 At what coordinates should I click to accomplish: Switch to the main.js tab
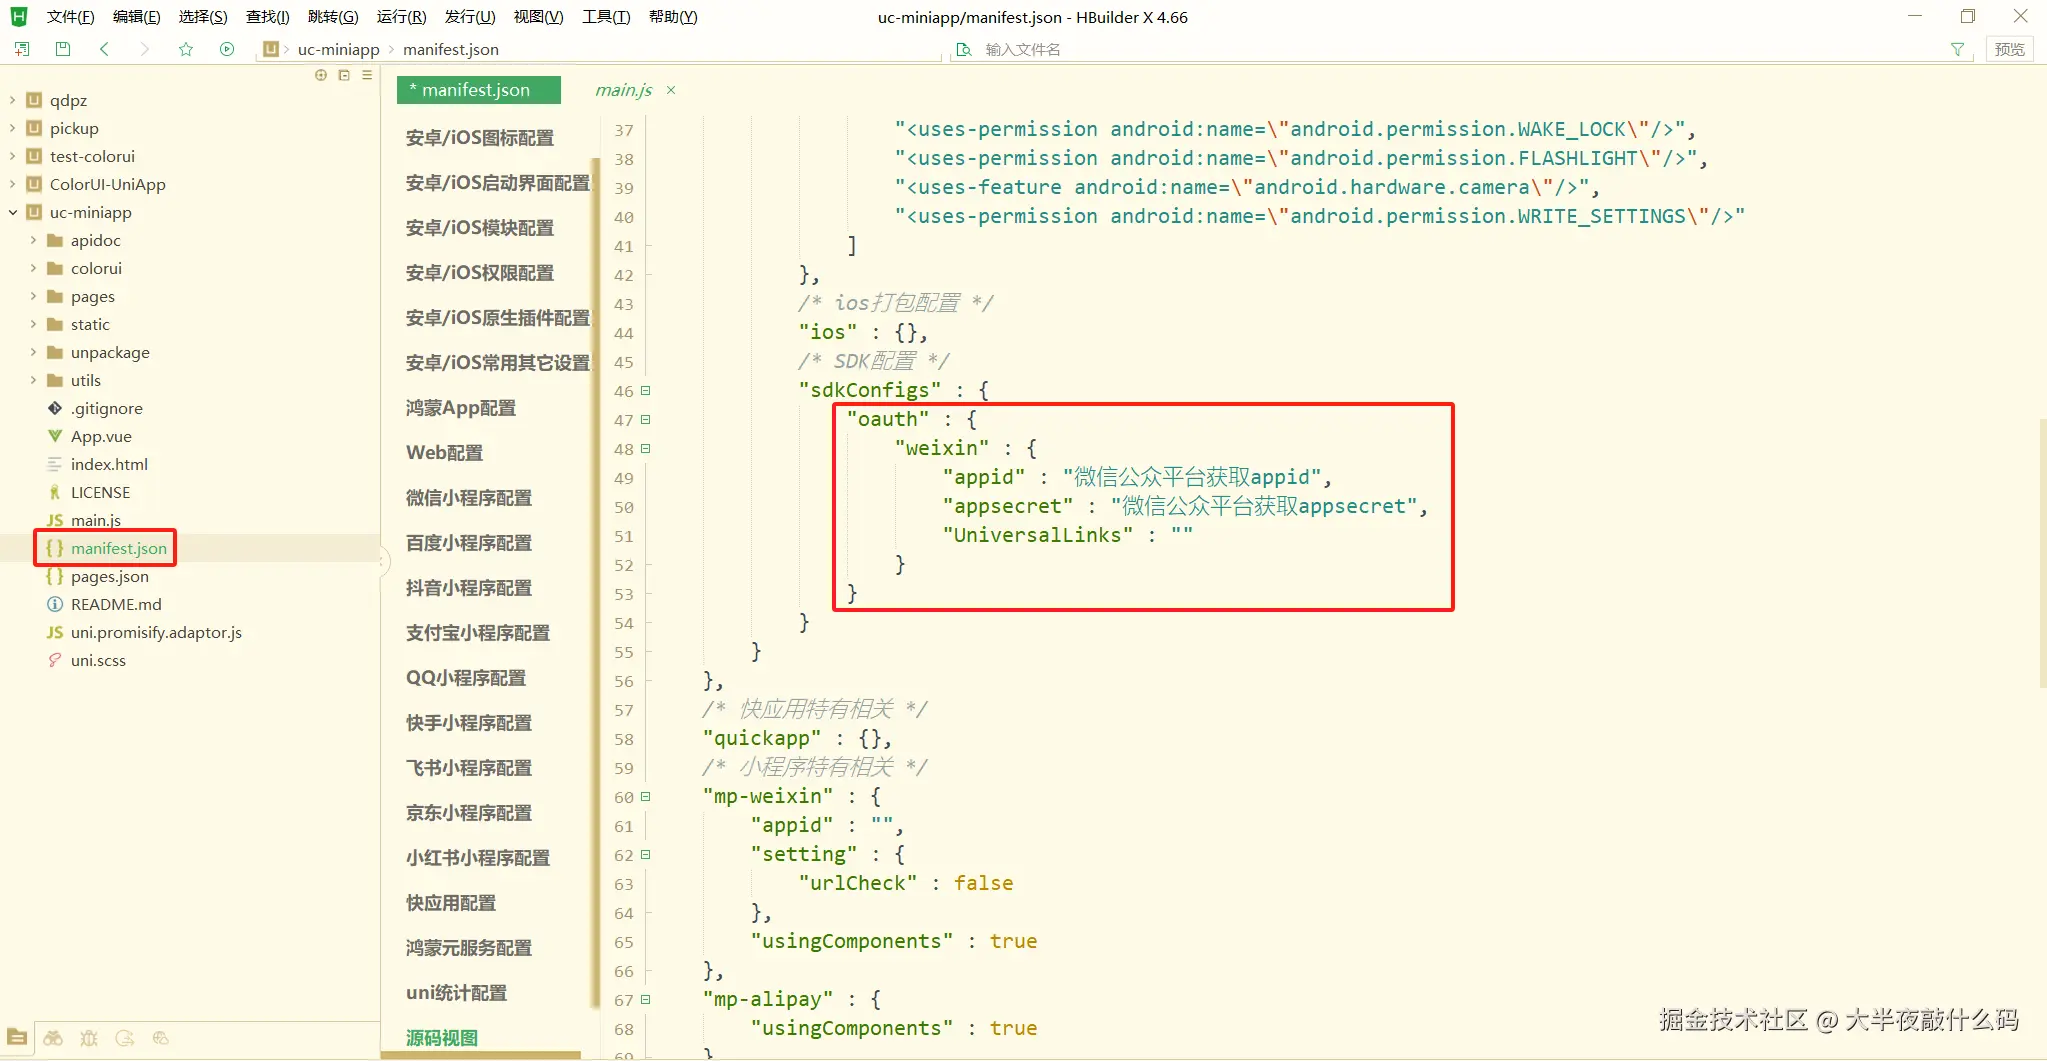[623, 90]
